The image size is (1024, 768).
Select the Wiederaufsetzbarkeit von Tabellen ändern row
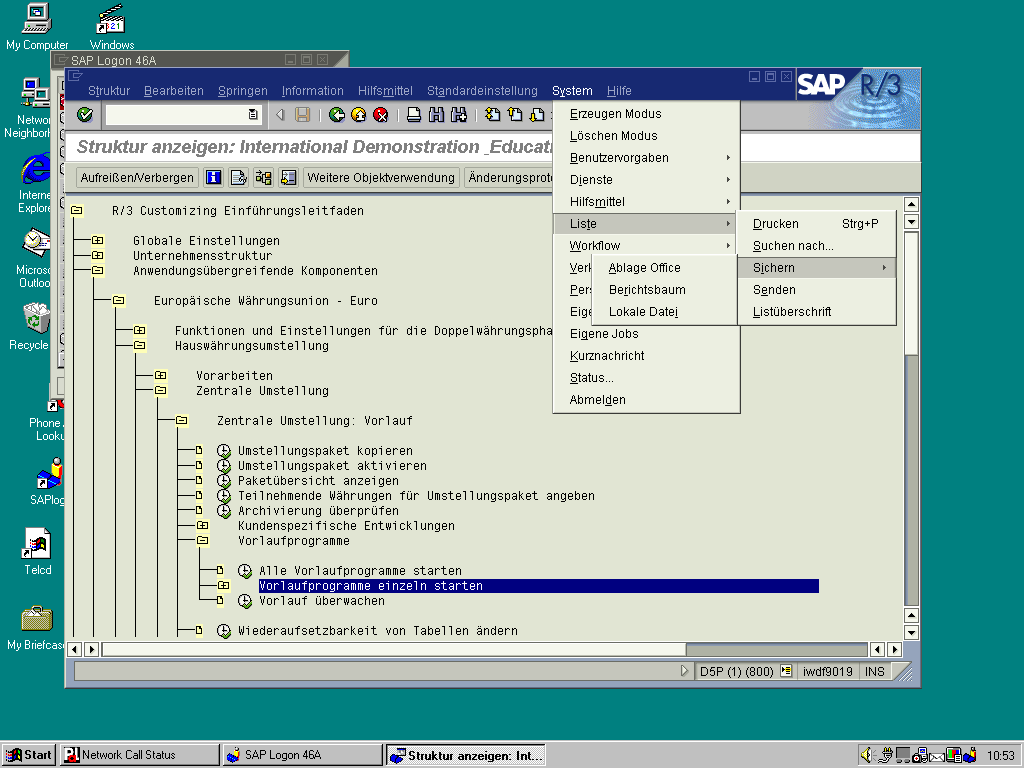point(377,631)
